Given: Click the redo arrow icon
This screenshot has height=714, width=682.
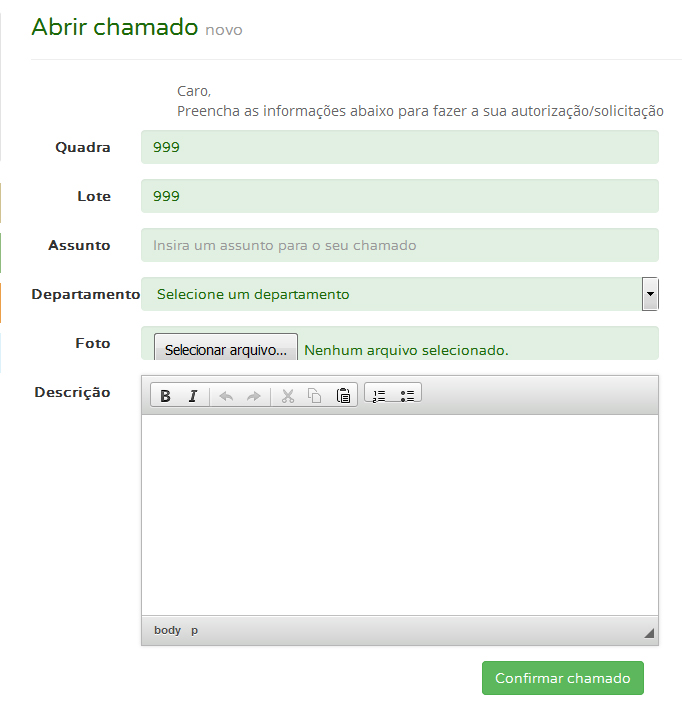Looking at the screenshot, I should tap(253, 396).
